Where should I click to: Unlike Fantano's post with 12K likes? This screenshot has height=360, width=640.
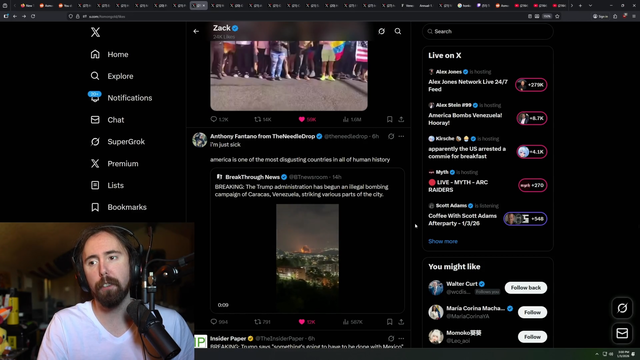coord(307,322)
